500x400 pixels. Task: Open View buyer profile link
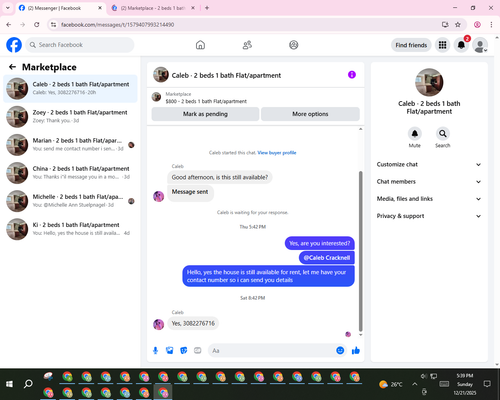click(x=277, y=153)
